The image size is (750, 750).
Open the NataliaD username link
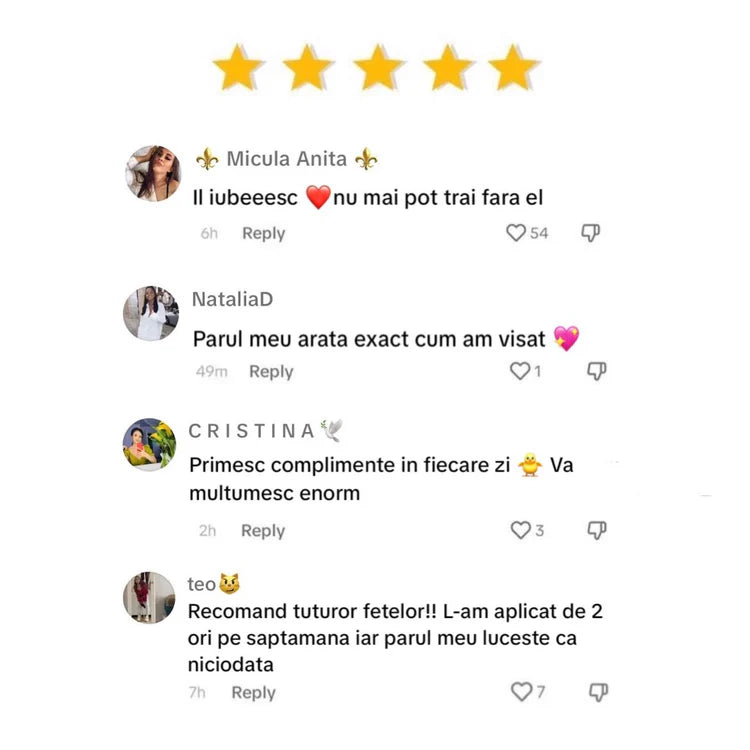pyautogui.click(x=232, y=299)
